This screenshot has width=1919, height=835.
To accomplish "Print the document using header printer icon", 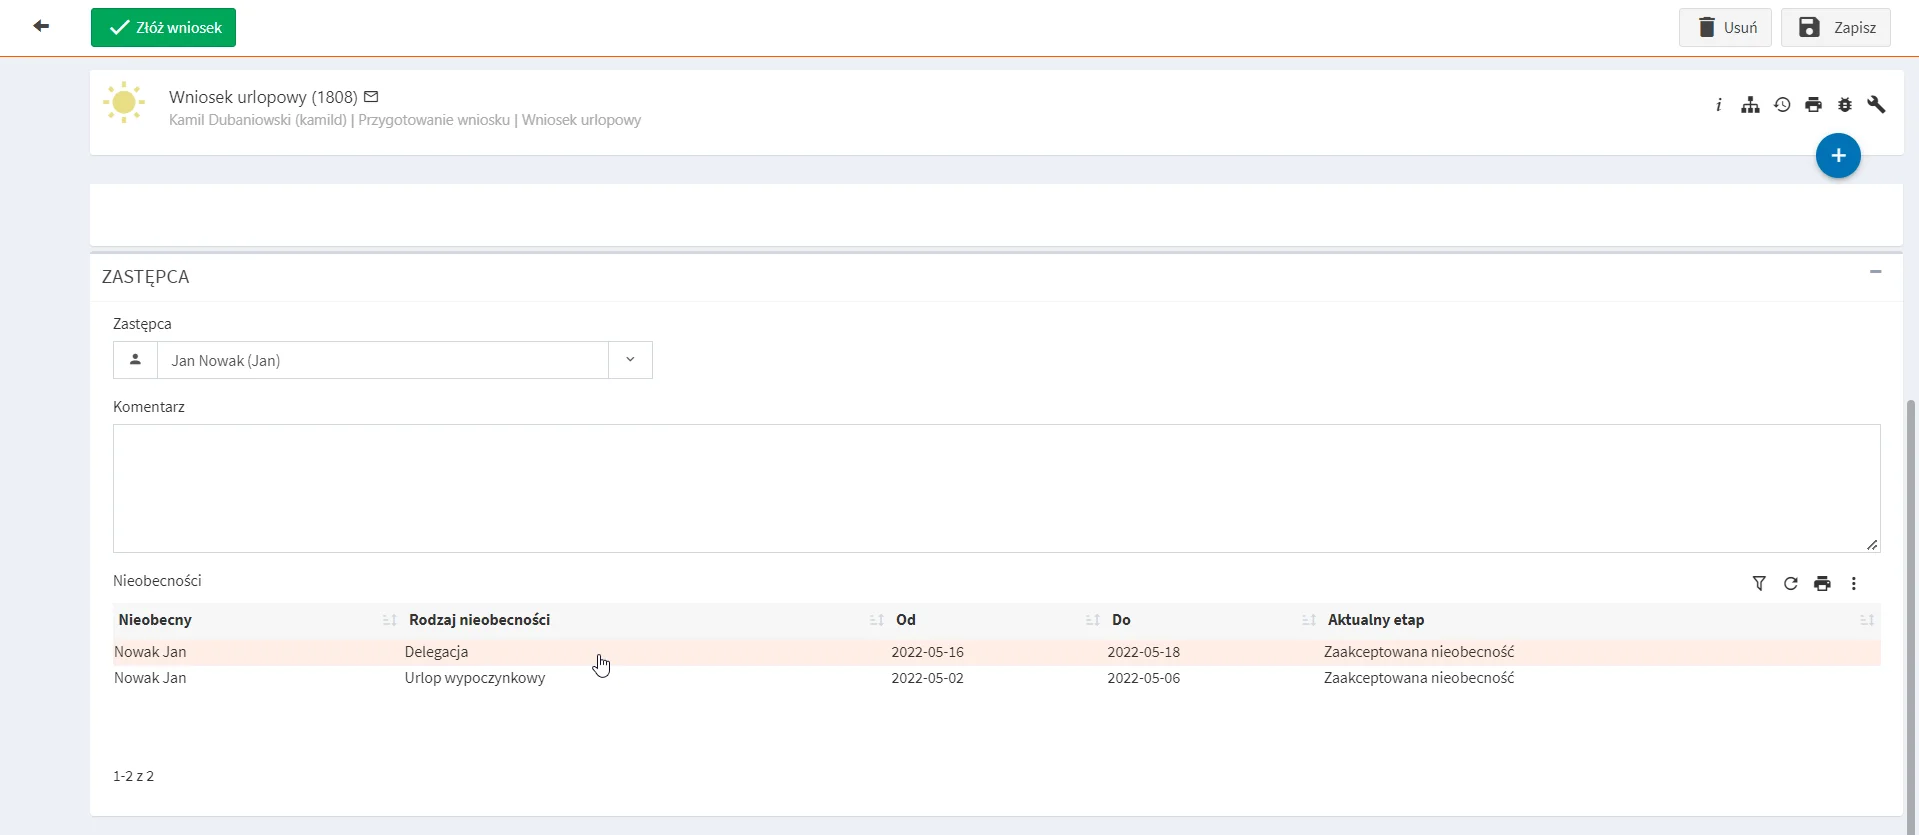I will click(1813, 105).
